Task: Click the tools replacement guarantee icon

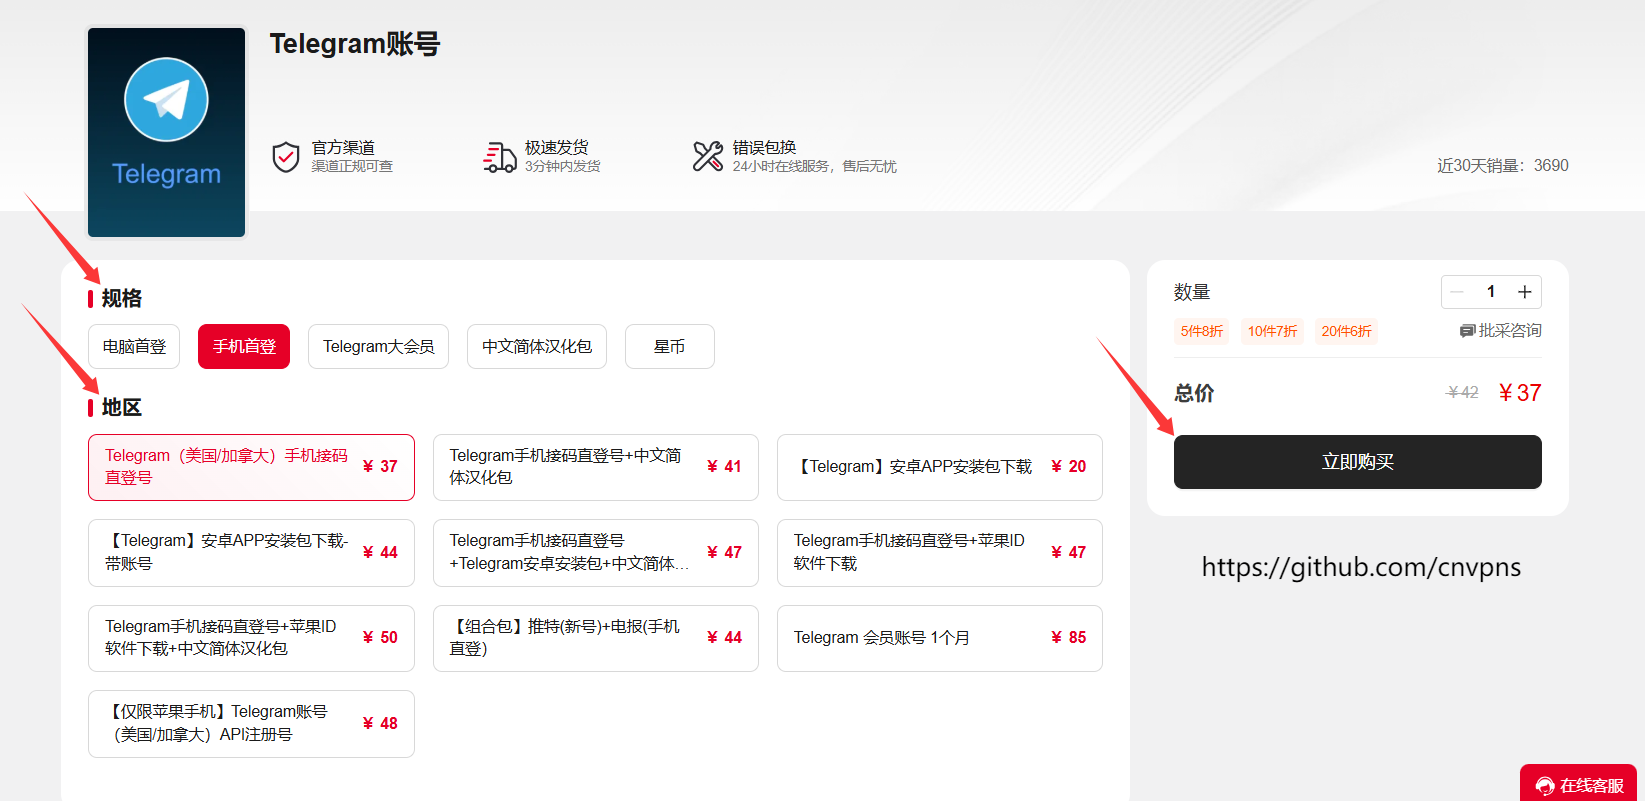Action: coord(708,156)
